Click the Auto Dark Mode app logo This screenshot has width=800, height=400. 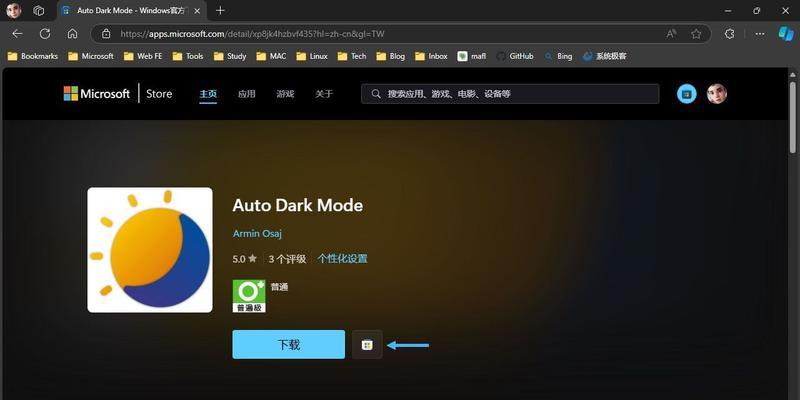tap(150, 250)
